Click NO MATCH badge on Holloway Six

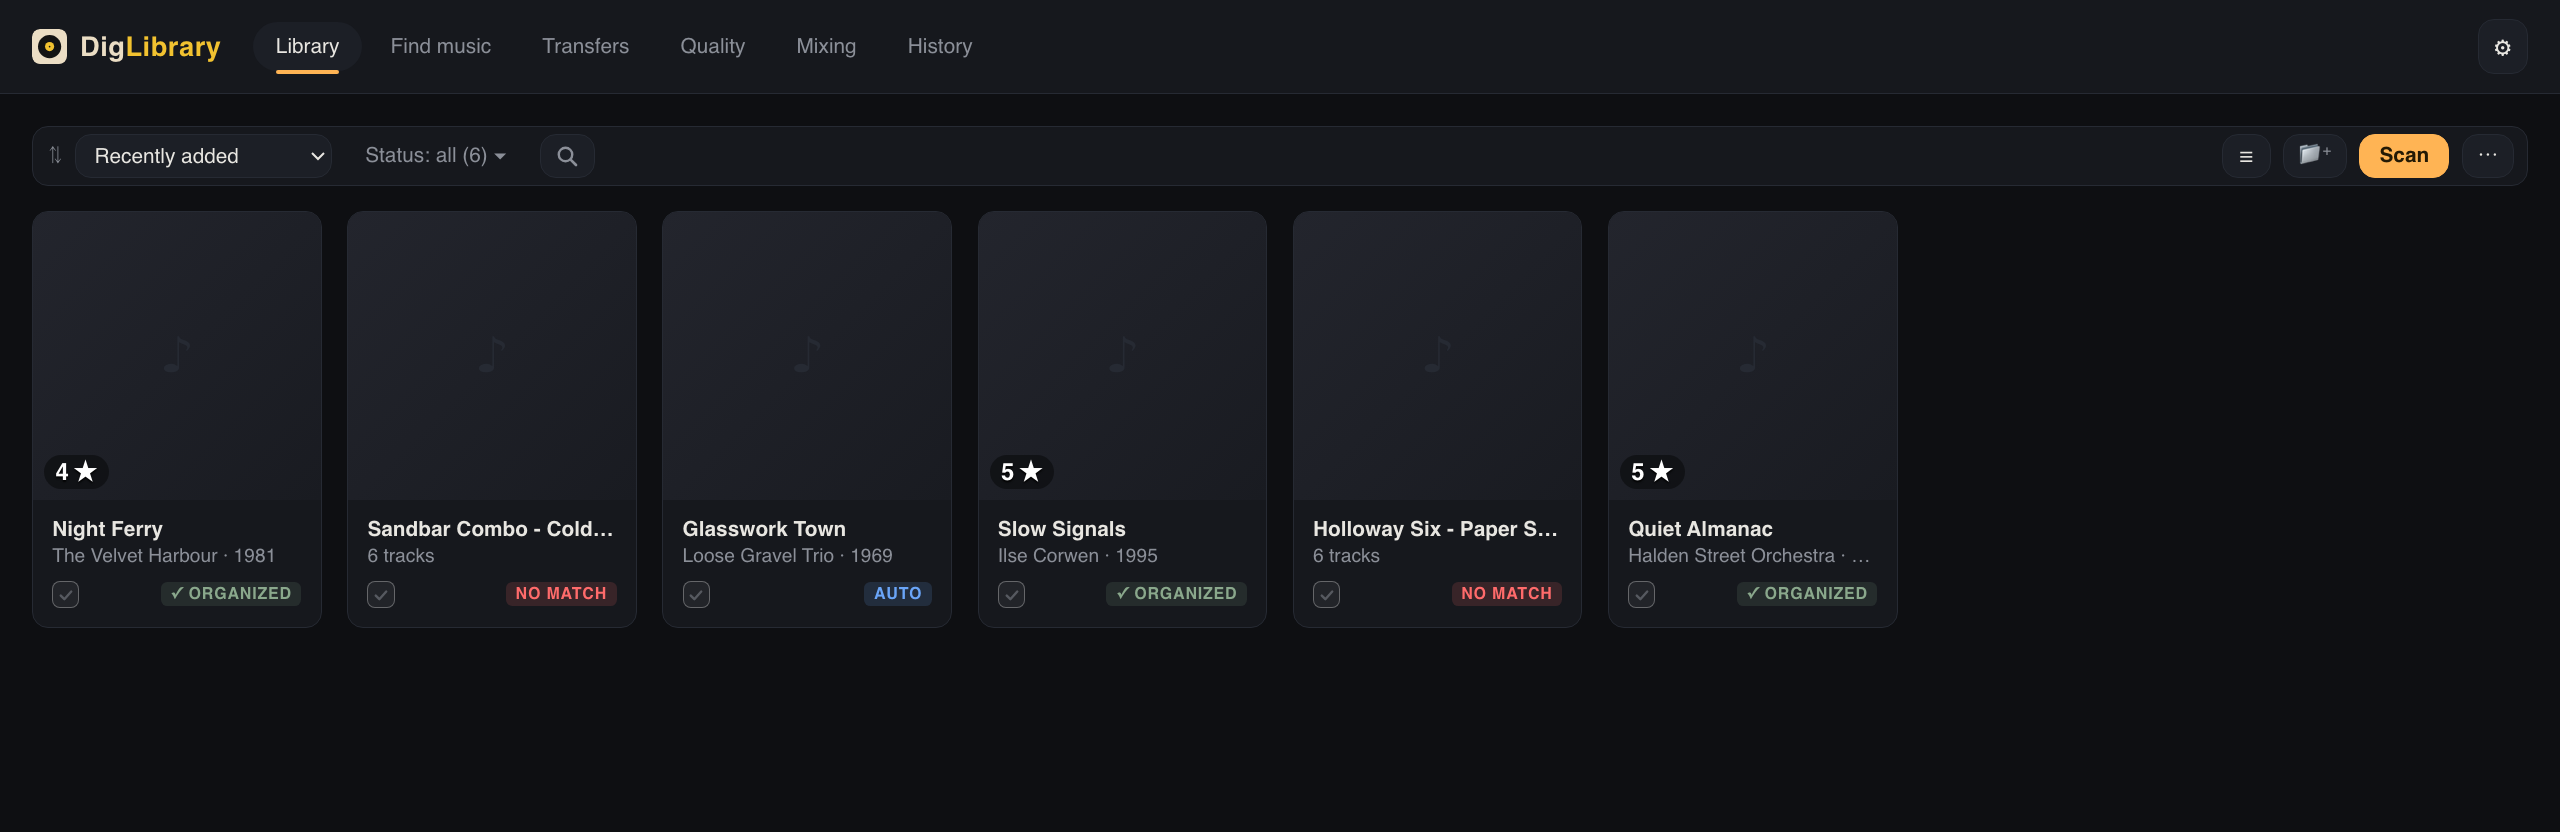point(1506,593)
